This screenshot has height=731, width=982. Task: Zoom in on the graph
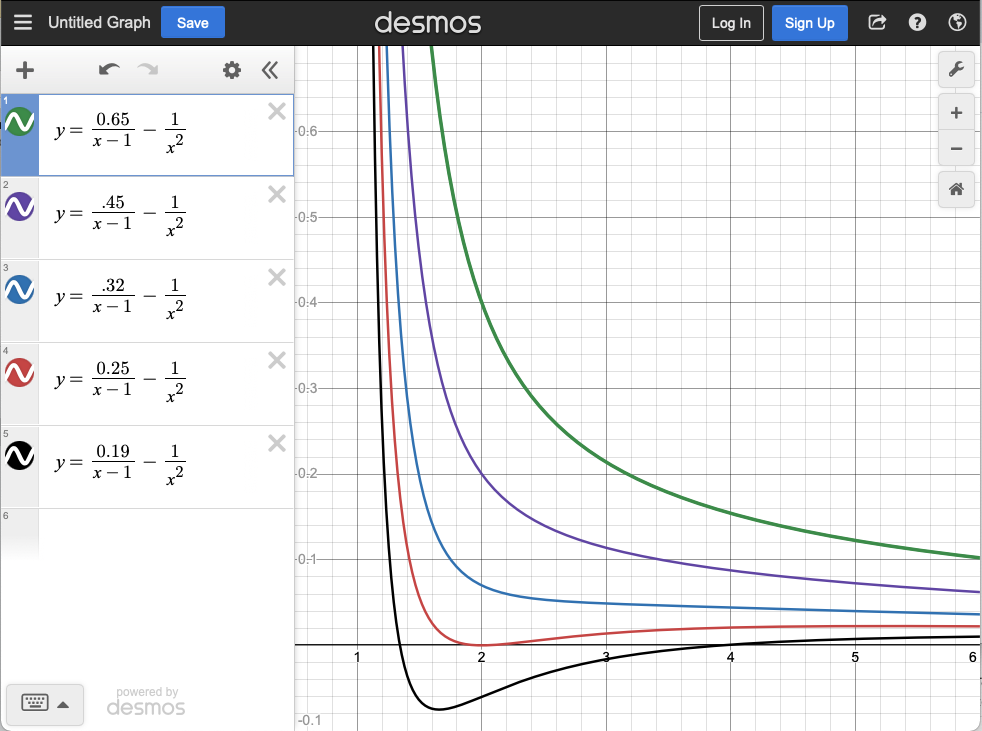pyautogui.click(x=956, y=113)
